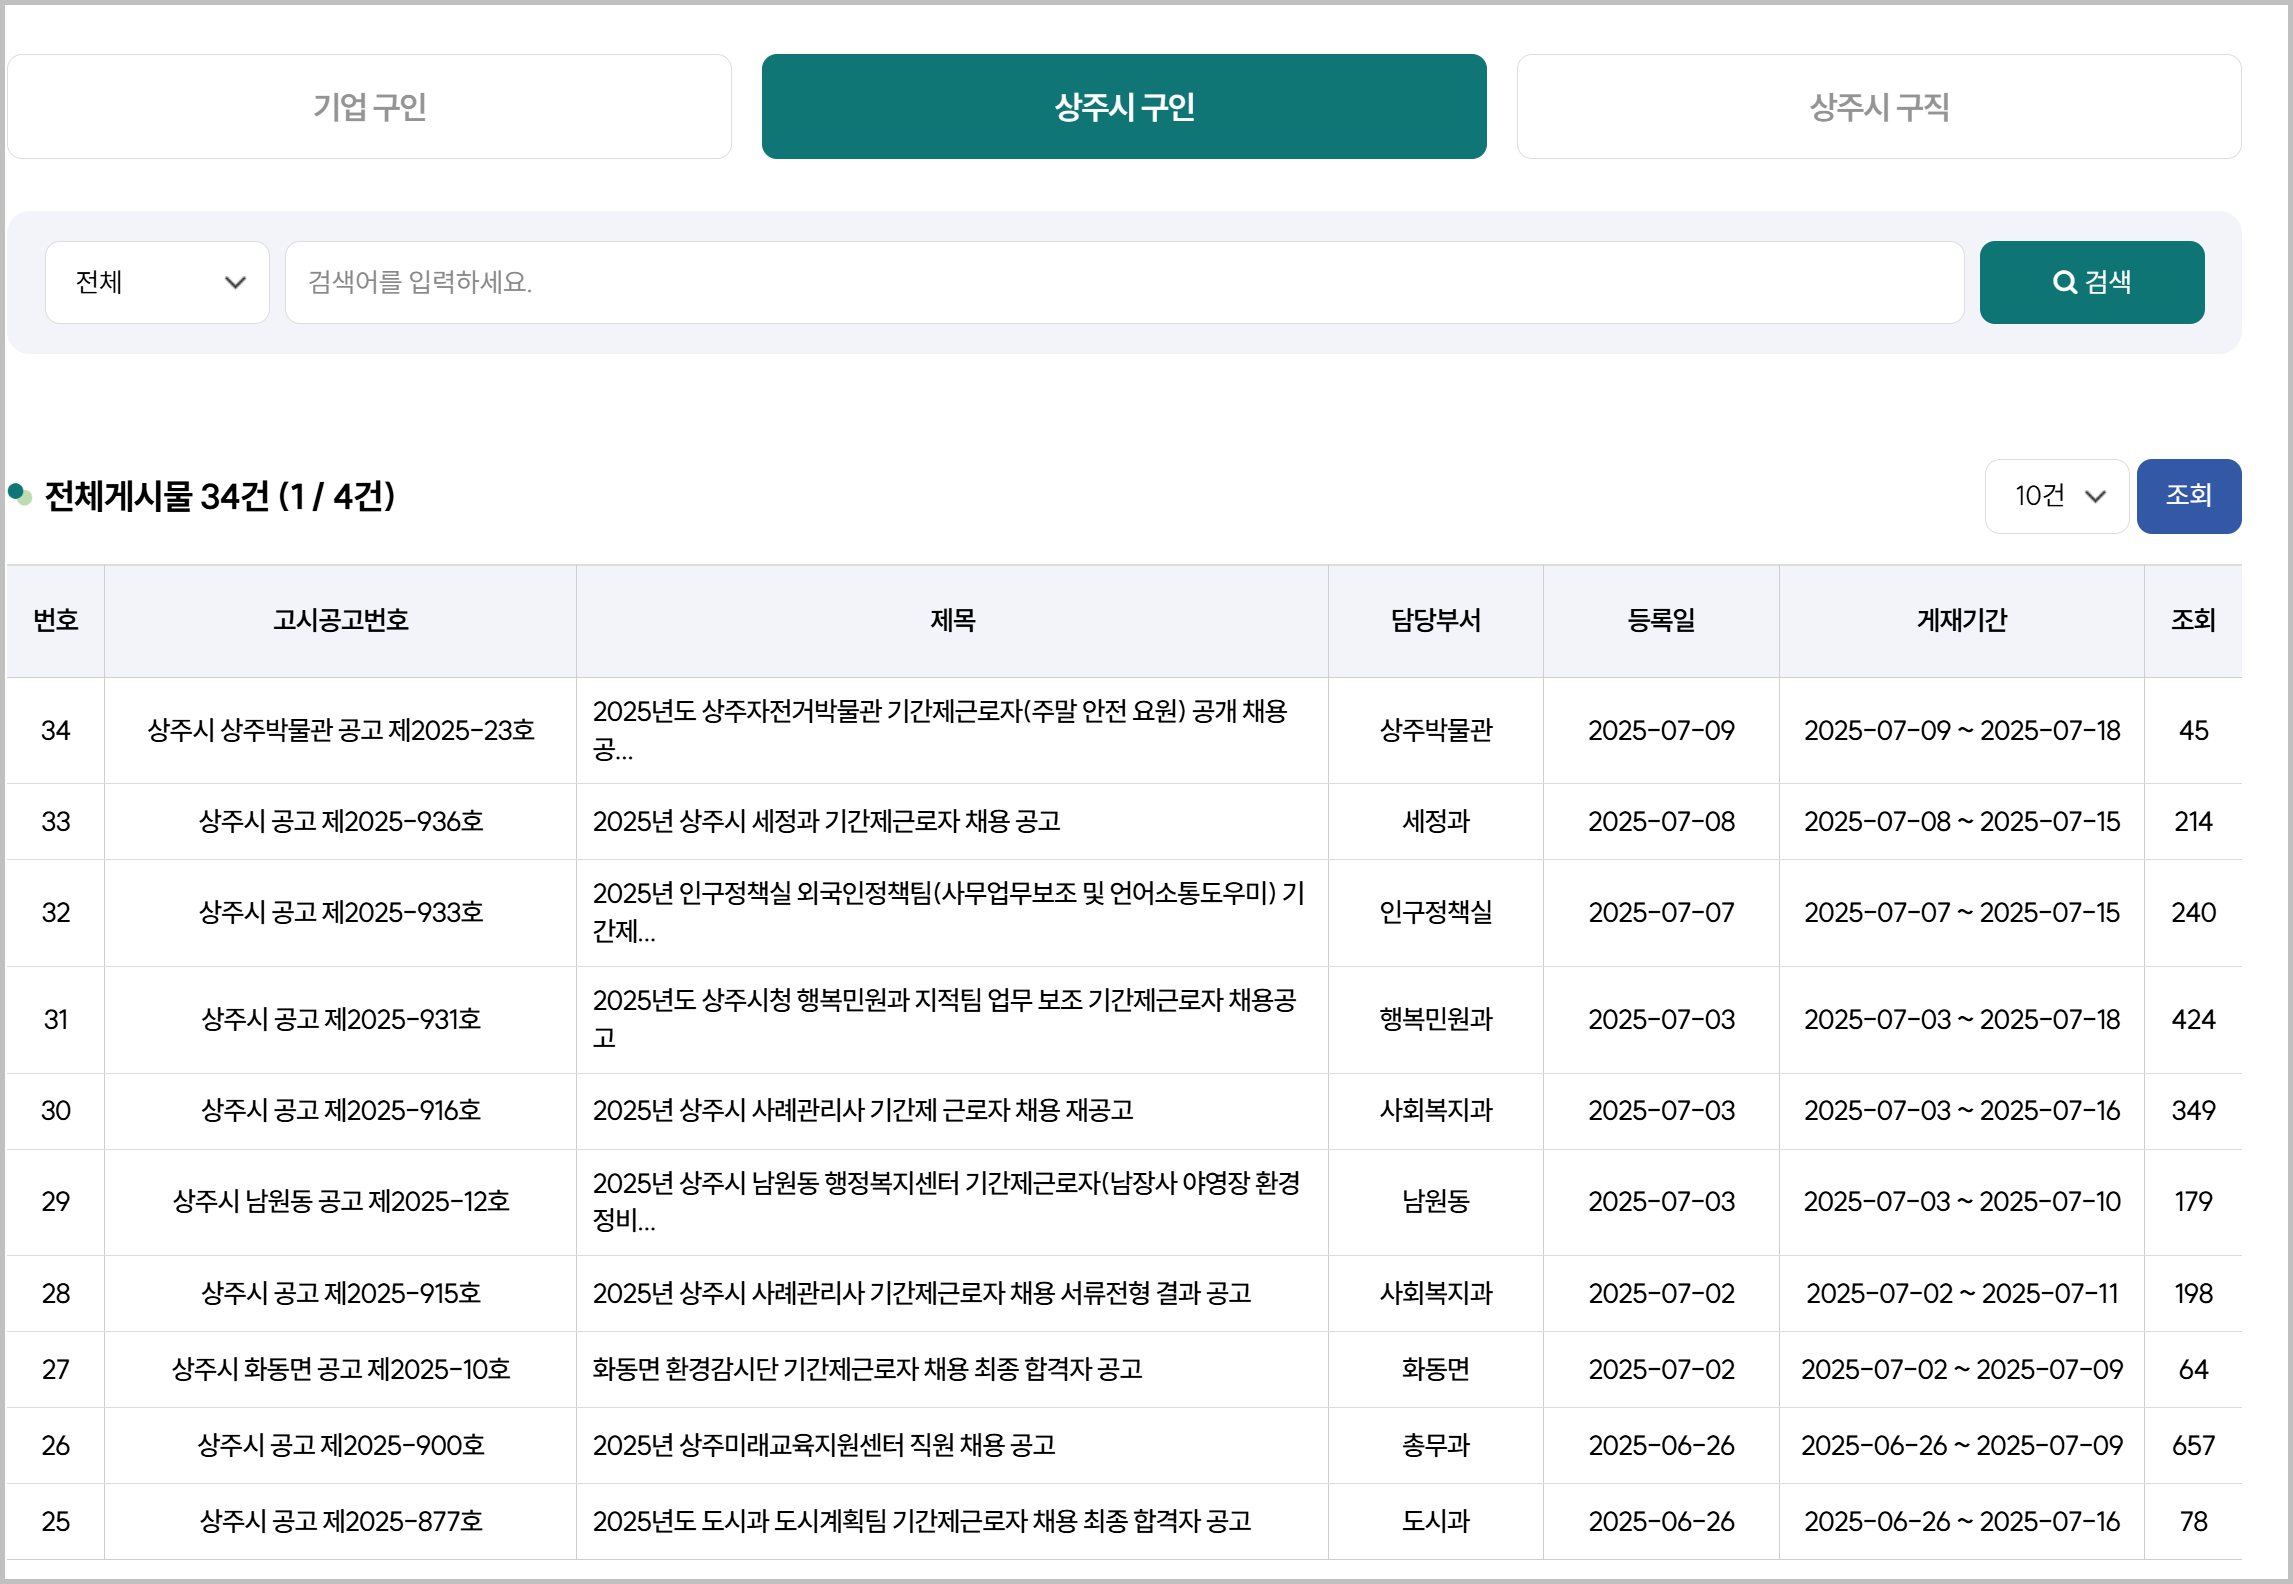This screenshot has height=1584, width=2293.
Task: Click the 등록일 column header
Action: (1660, 620)
